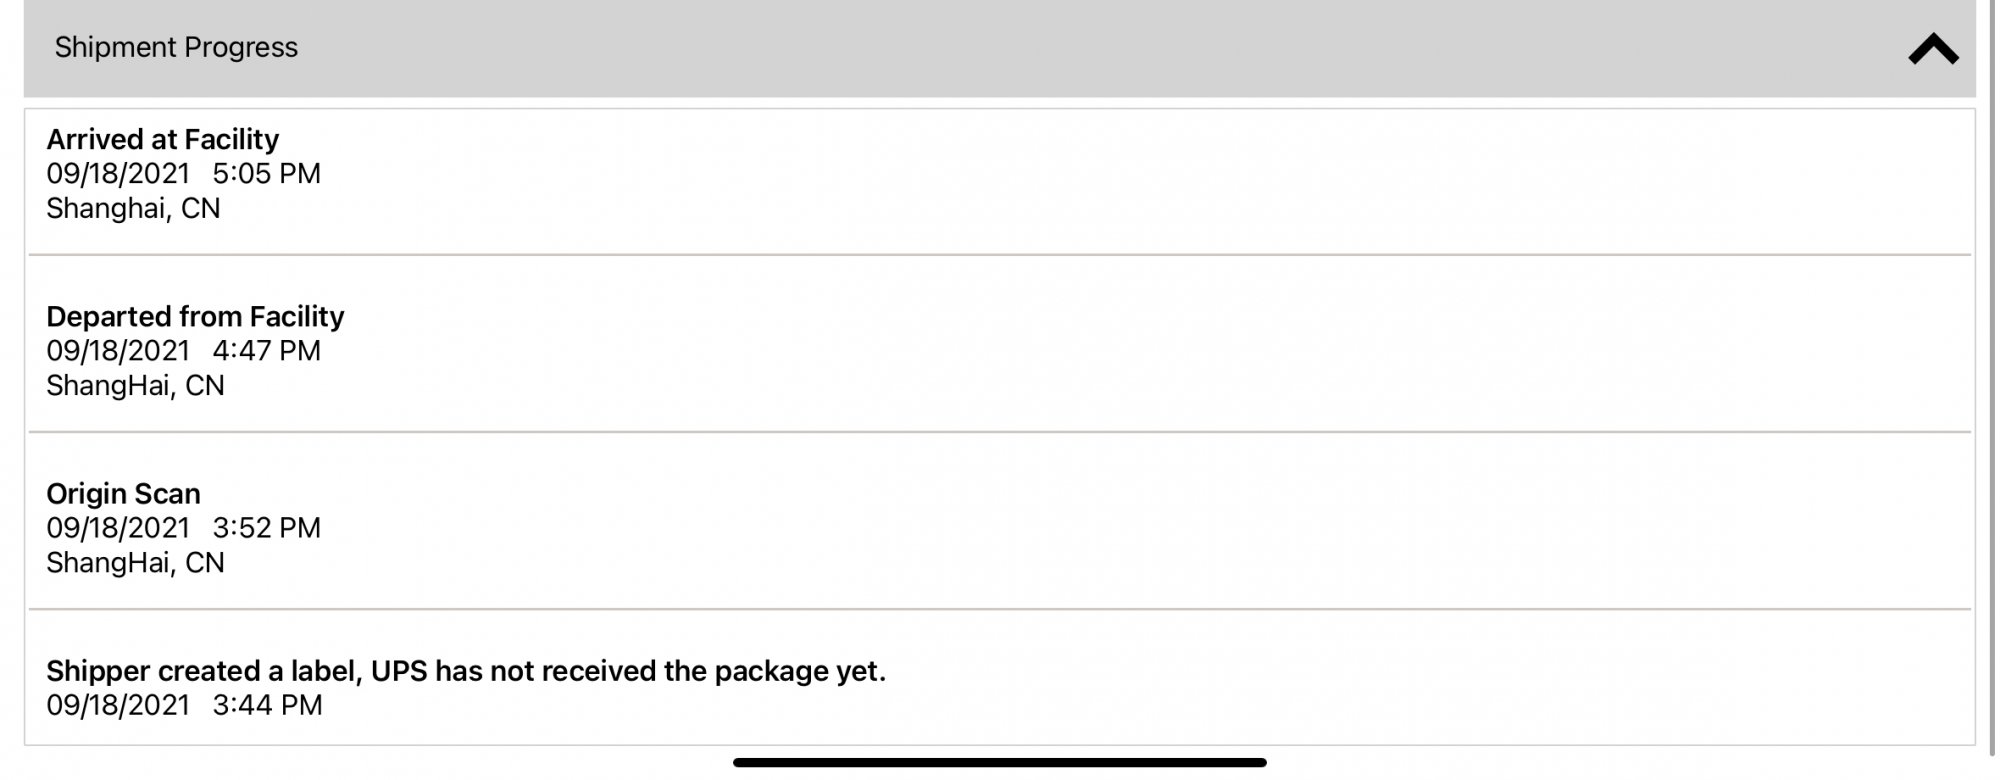Select the Departed from Facility status heading
This screenshot has width=2000, height=780.
(x=195, y=316)
